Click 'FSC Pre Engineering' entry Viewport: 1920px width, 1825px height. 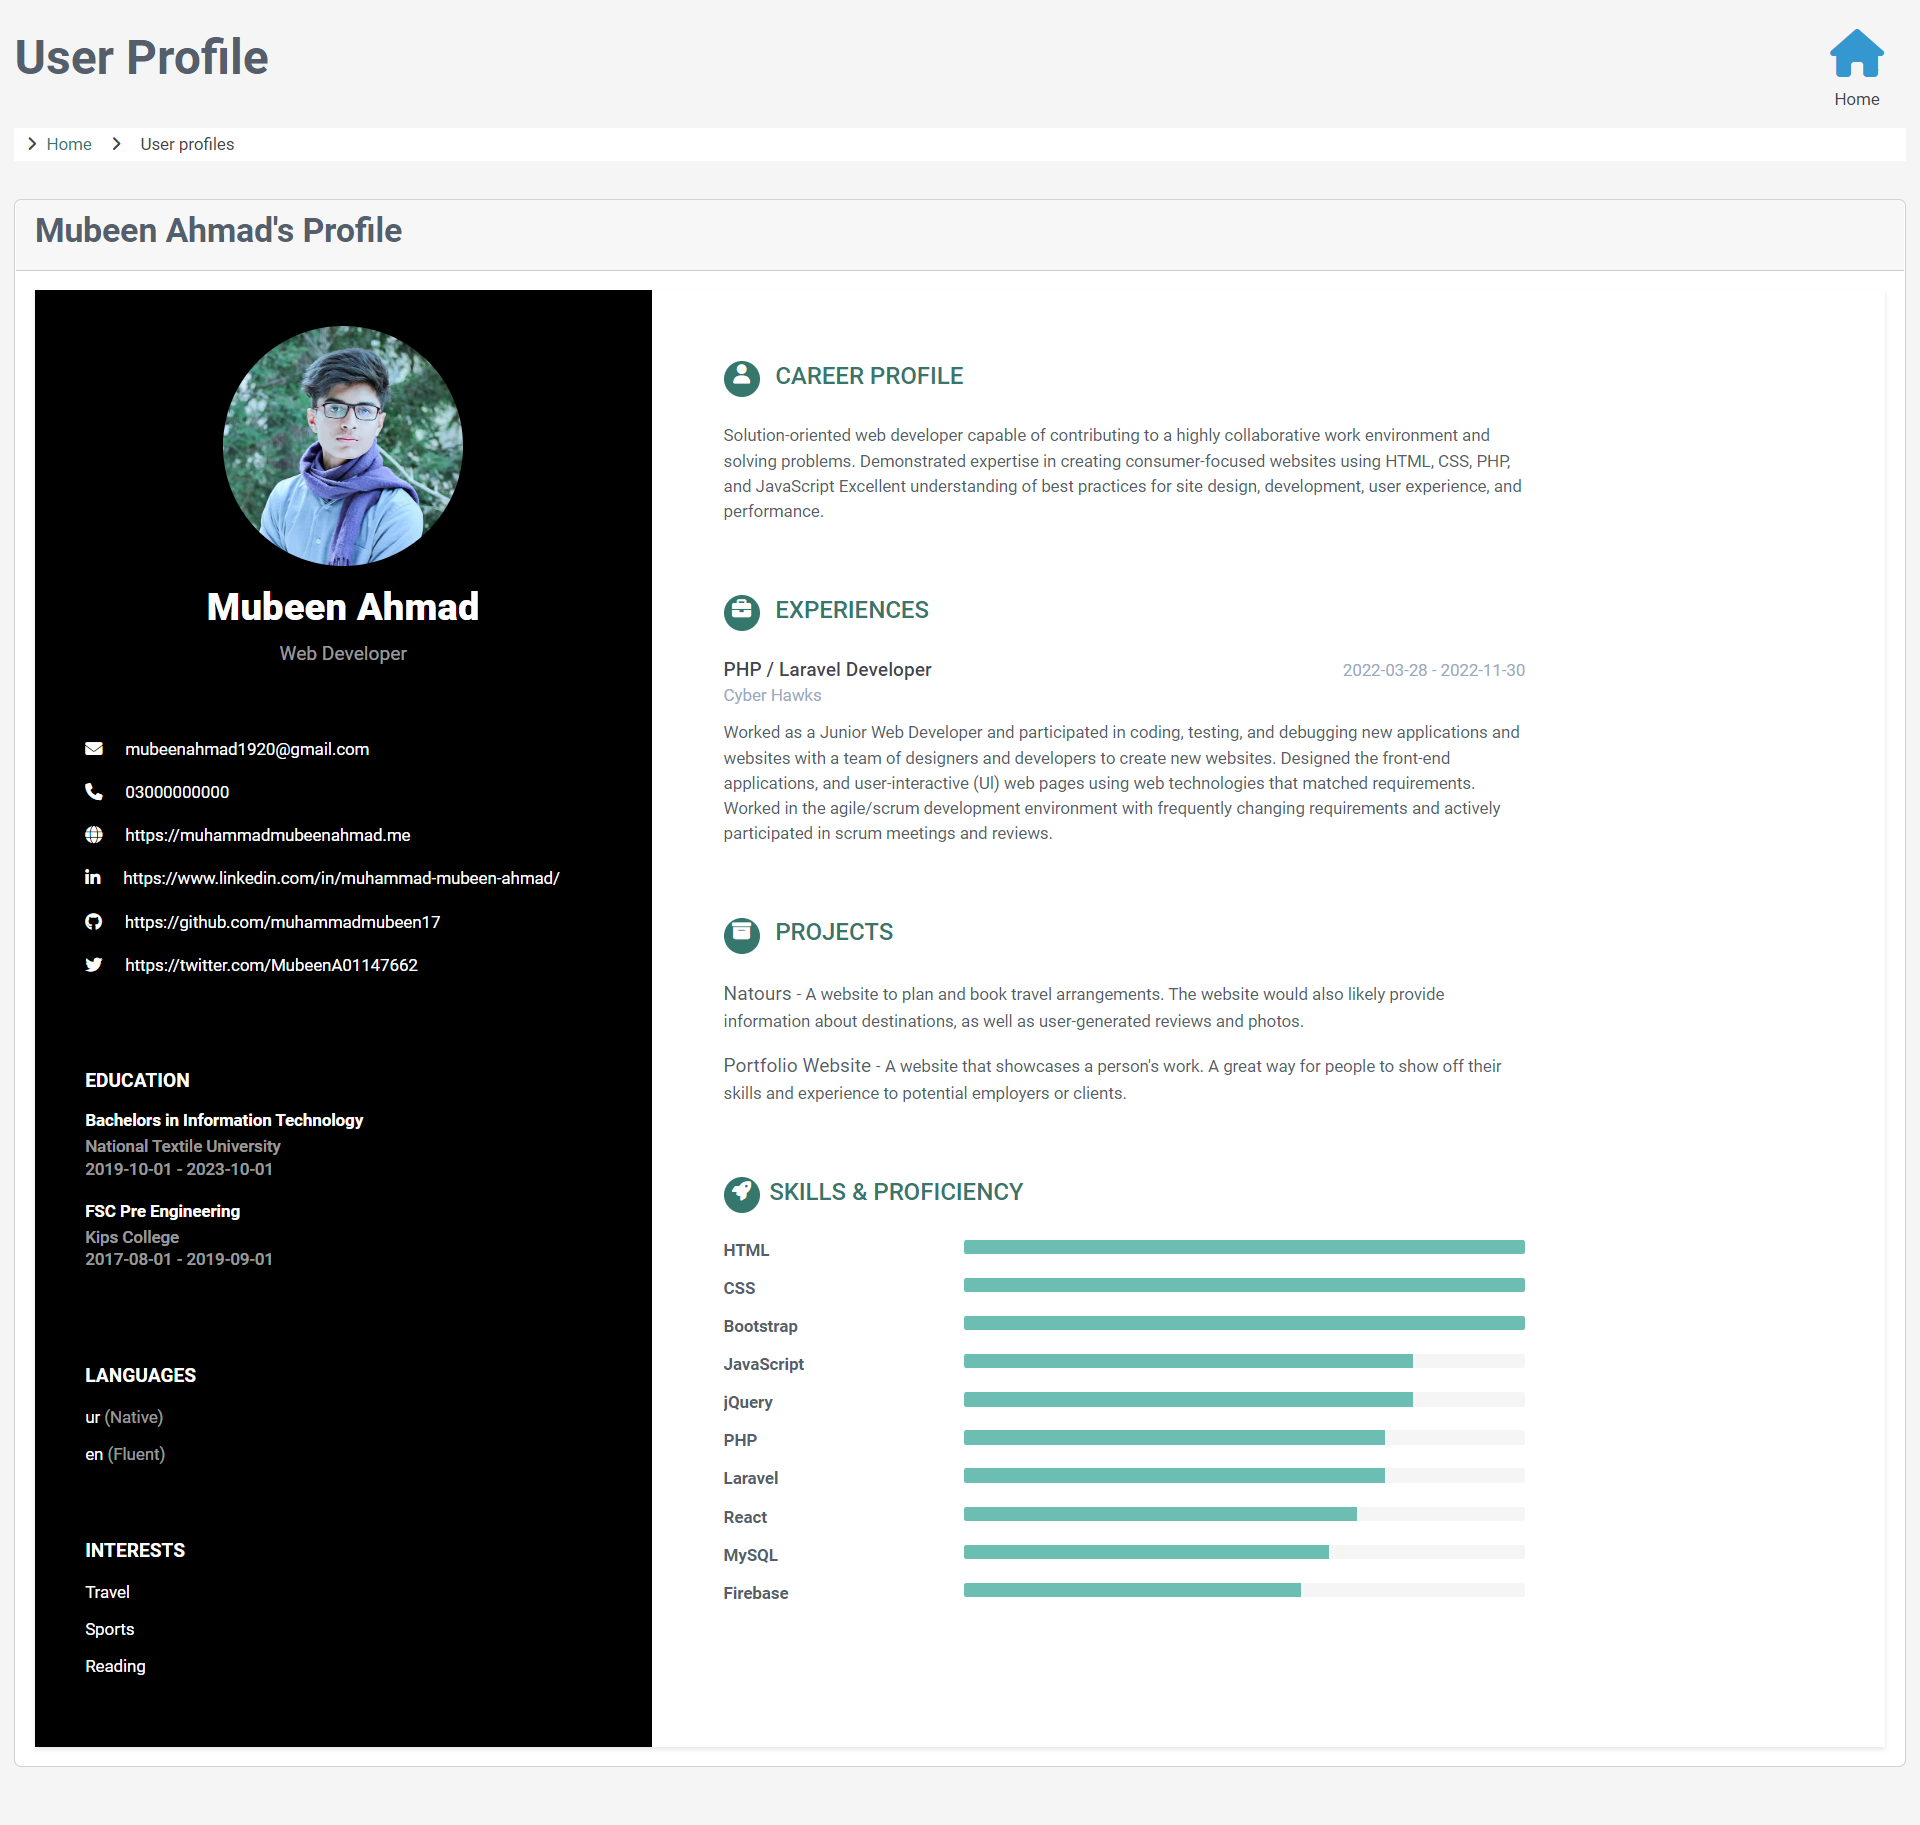point(162,1211)
